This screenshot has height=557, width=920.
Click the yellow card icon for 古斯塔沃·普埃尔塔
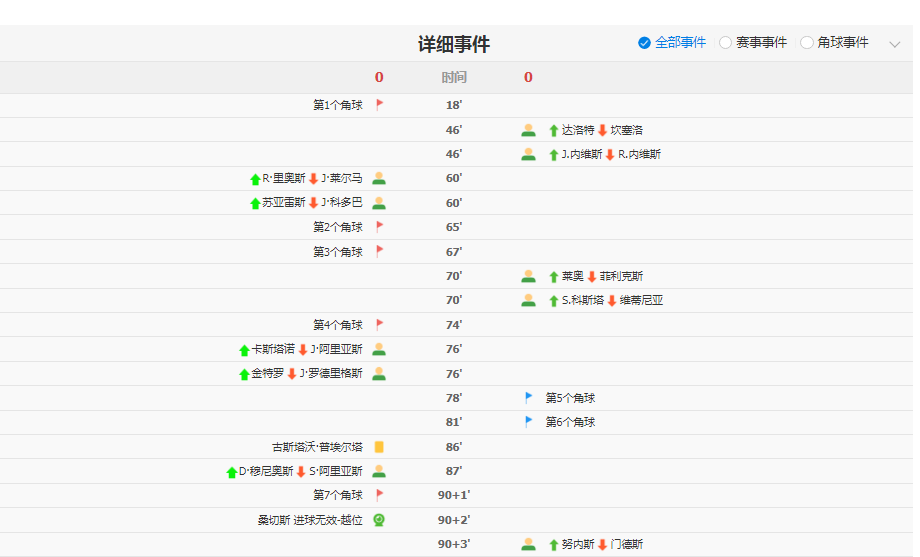point(379,447)
